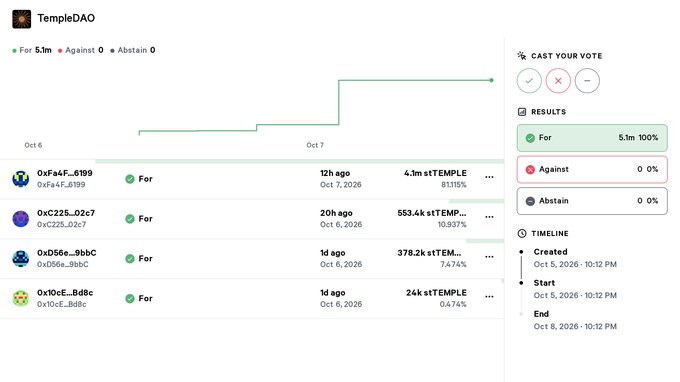Vote Against with the red X button

coord(558,81)
